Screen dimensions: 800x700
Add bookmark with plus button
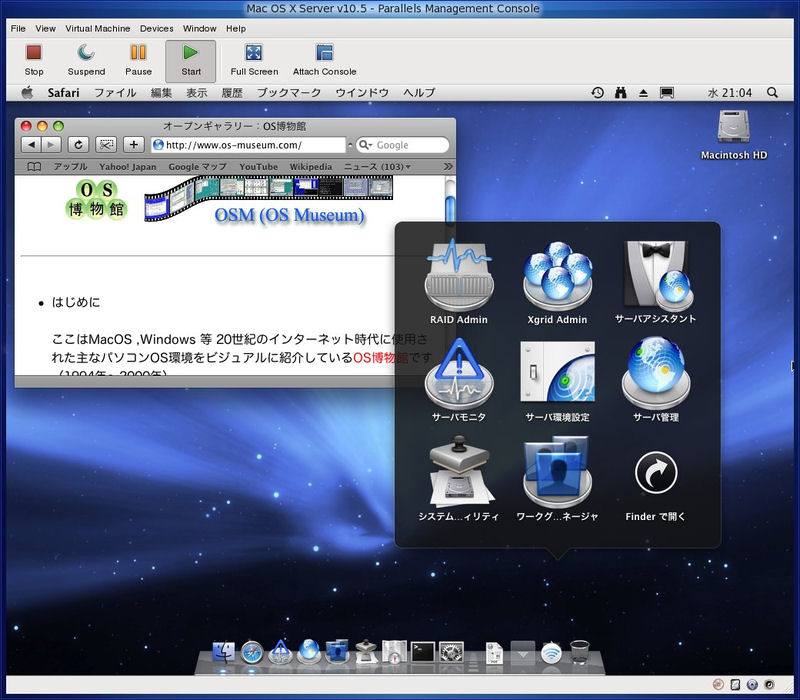pos(134,145)
